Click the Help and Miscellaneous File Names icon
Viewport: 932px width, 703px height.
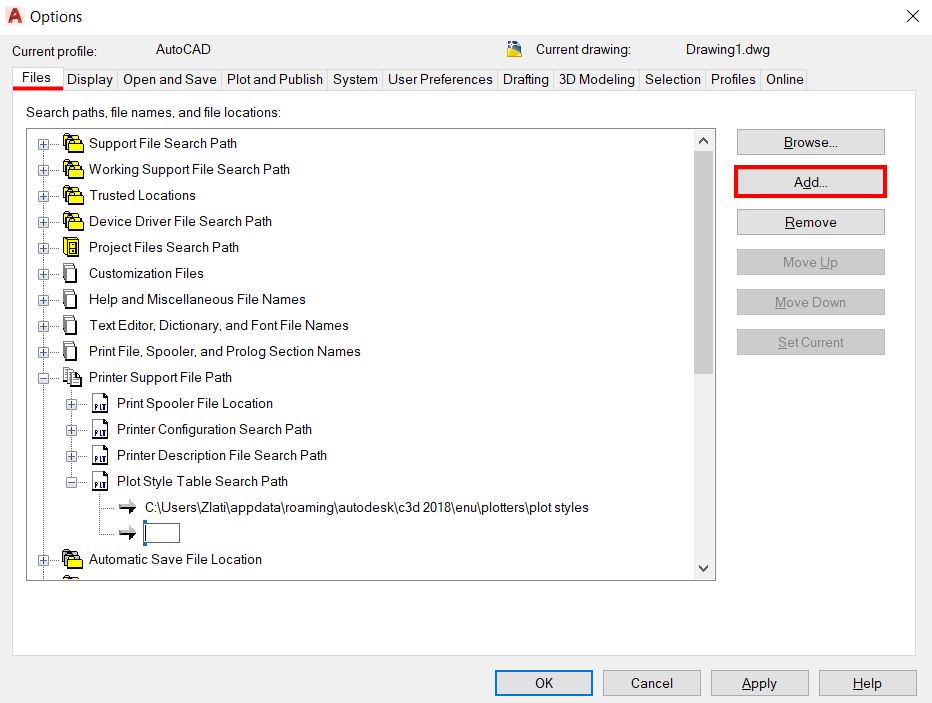pos(70,300)
